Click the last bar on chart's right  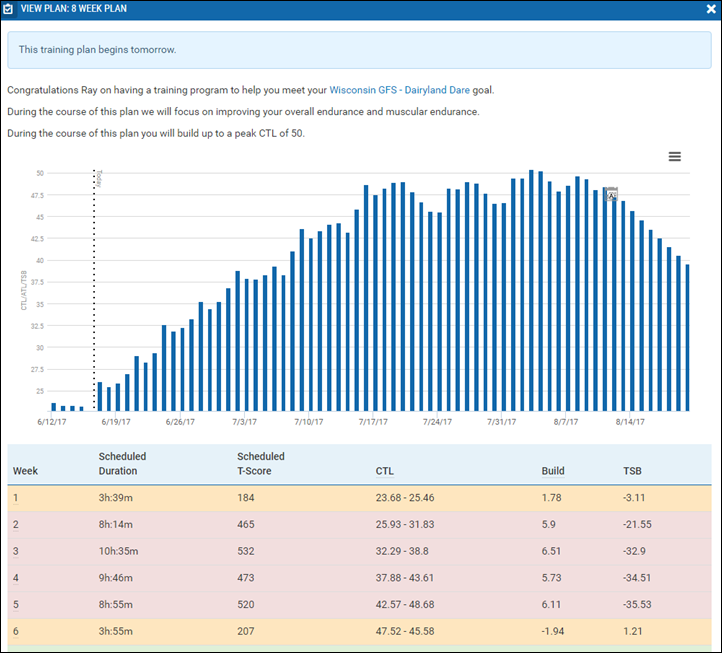tap(688, 338)
